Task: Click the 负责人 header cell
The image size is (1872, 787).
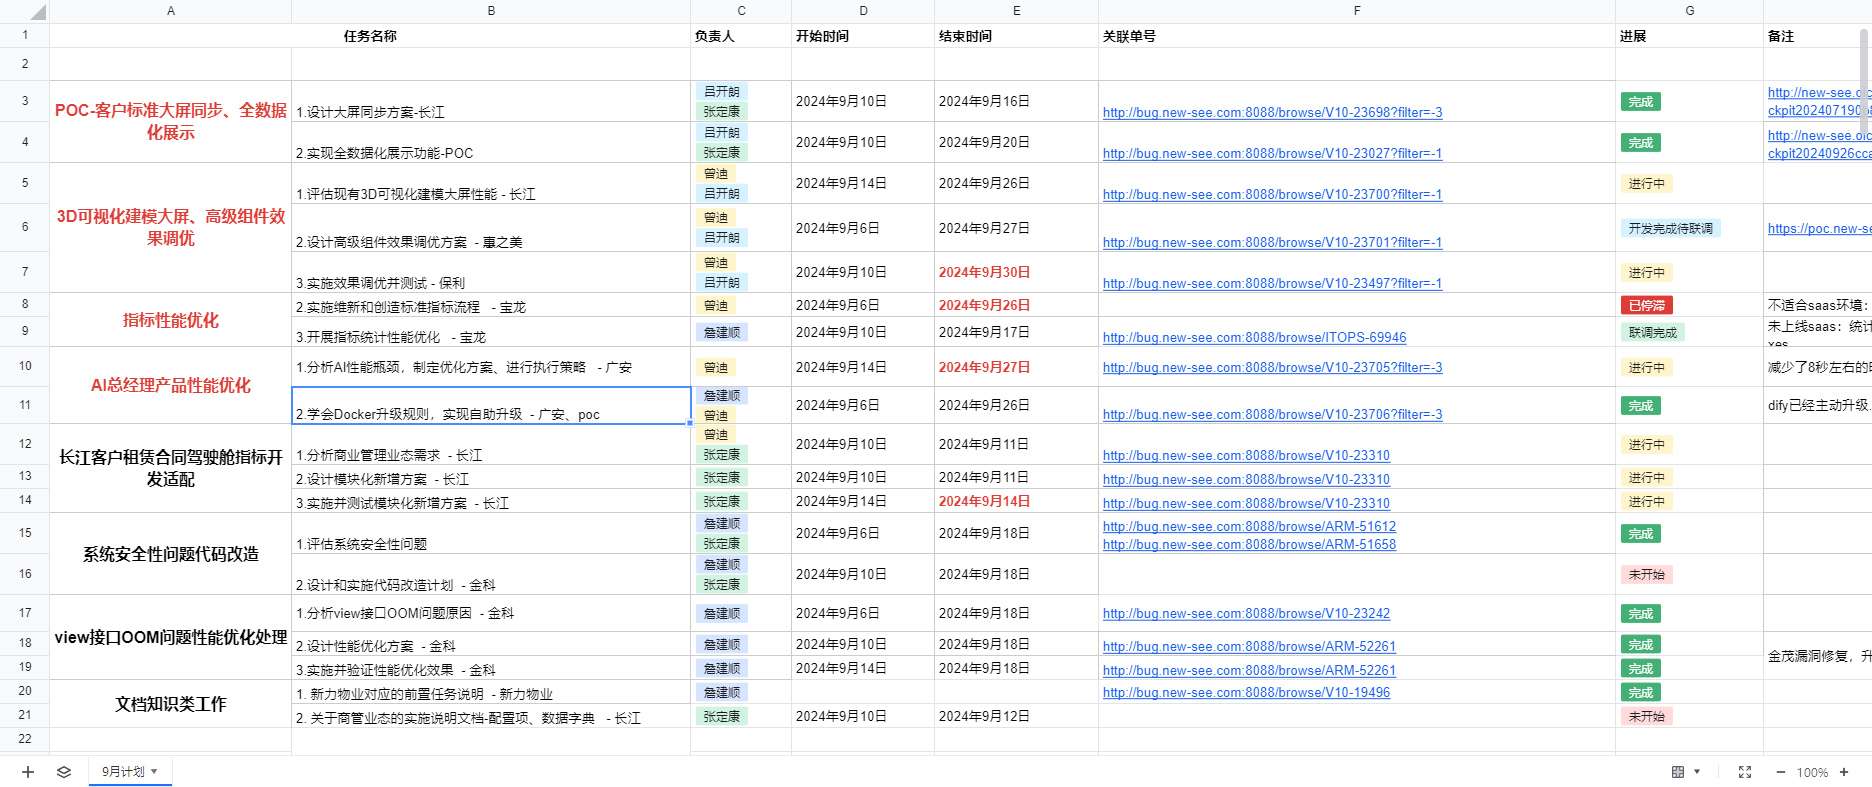Action: tap(741, 36)
